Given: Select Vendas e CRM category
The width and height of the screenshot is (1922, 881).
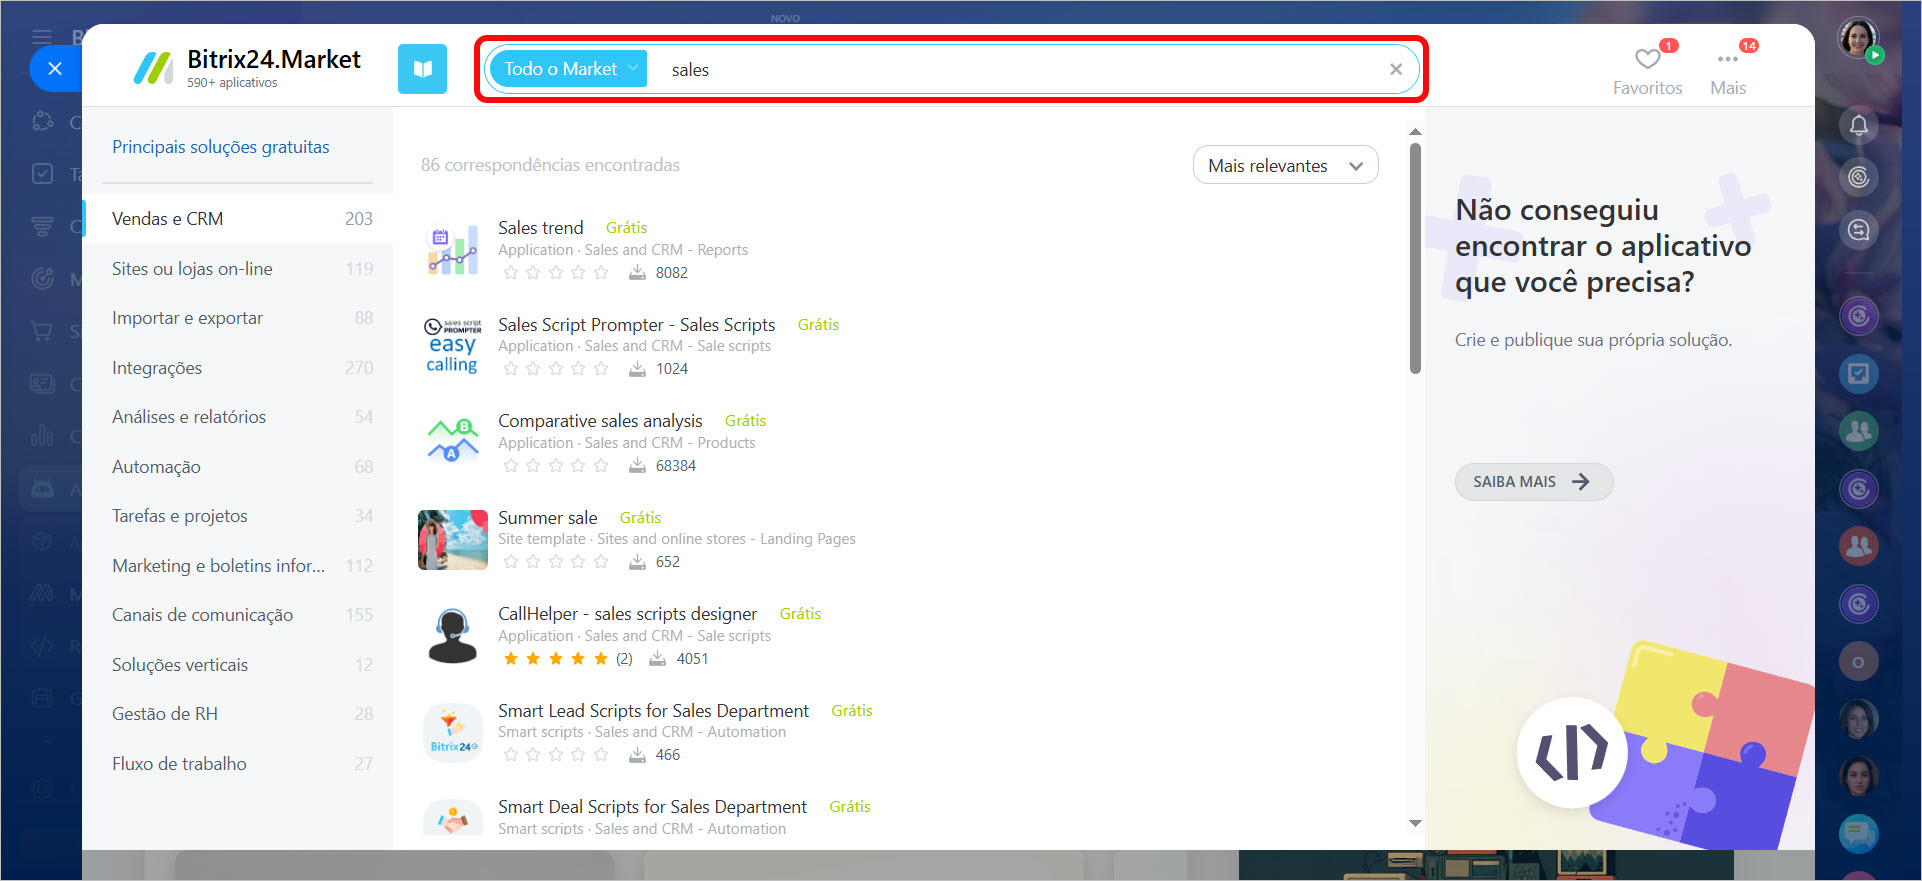Looking at the screenshot, I should click(x=238, y=219).
